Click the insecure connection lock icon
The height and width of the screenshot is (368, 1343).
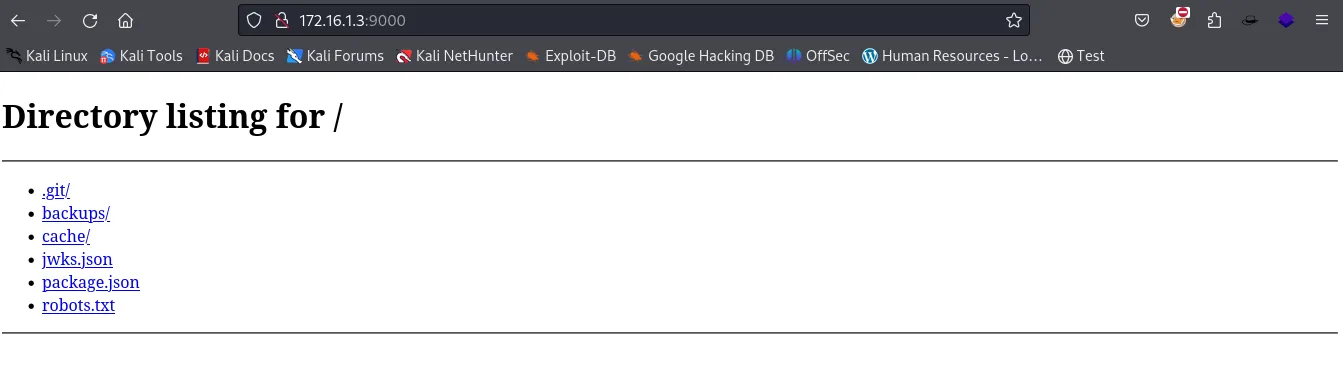pyautogui.click(x=281, y=20)
